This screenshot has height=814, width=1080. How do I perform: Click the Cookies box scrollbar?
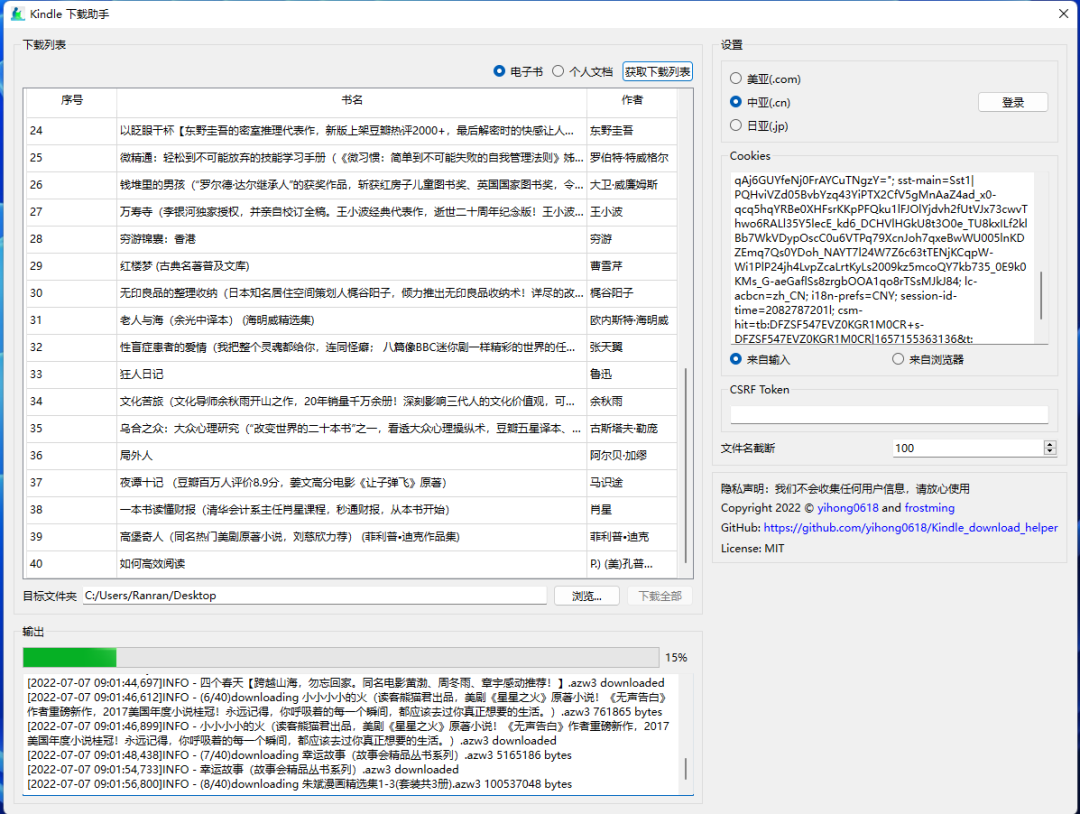(x=1041, y=295)
